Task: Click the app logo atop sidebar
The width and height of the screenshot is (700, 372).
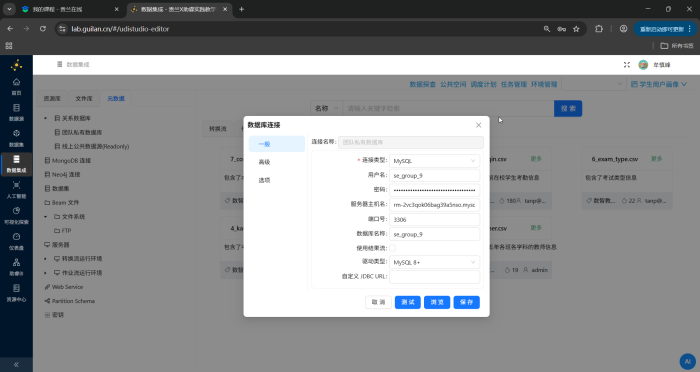Action: [17, 66]
